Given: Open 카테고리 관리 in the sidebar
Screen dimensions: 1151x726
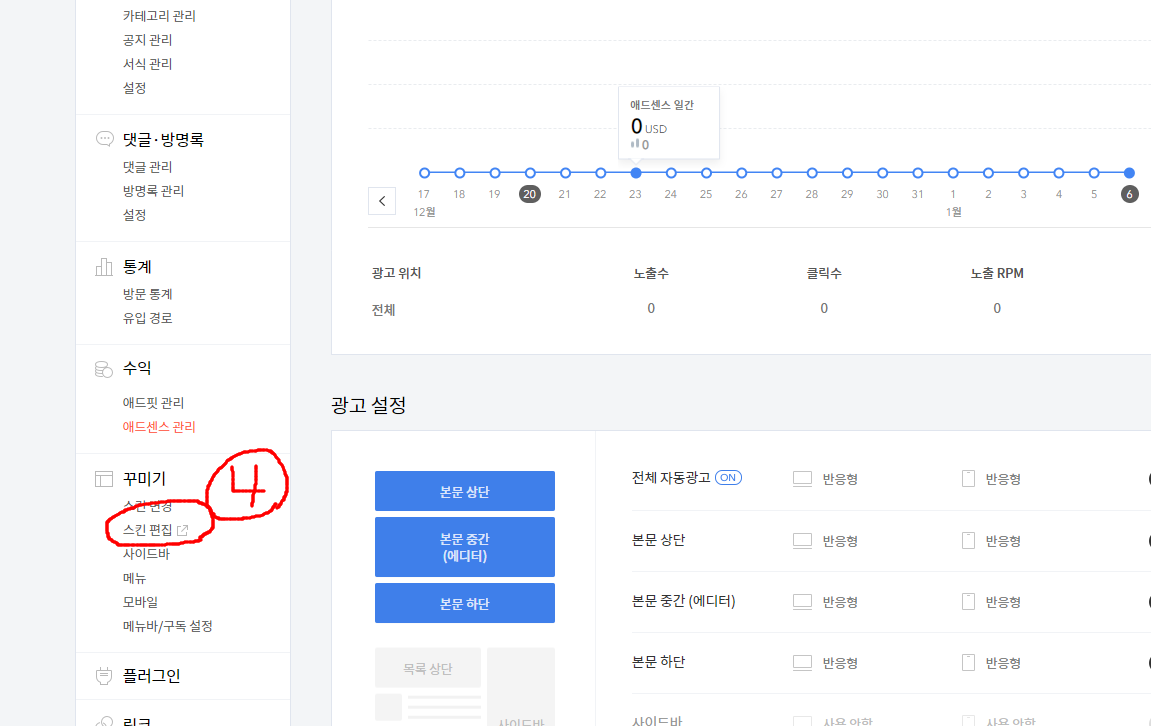Looking at the screenshot, I should pos(159,15).
